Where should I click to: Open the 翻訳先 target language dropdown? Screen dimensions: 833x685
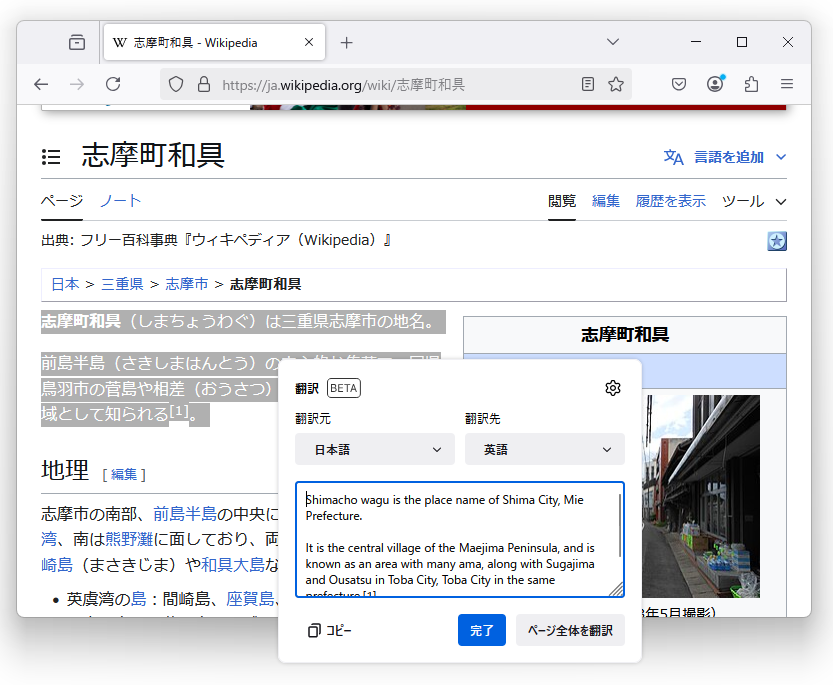click(544, 449)
